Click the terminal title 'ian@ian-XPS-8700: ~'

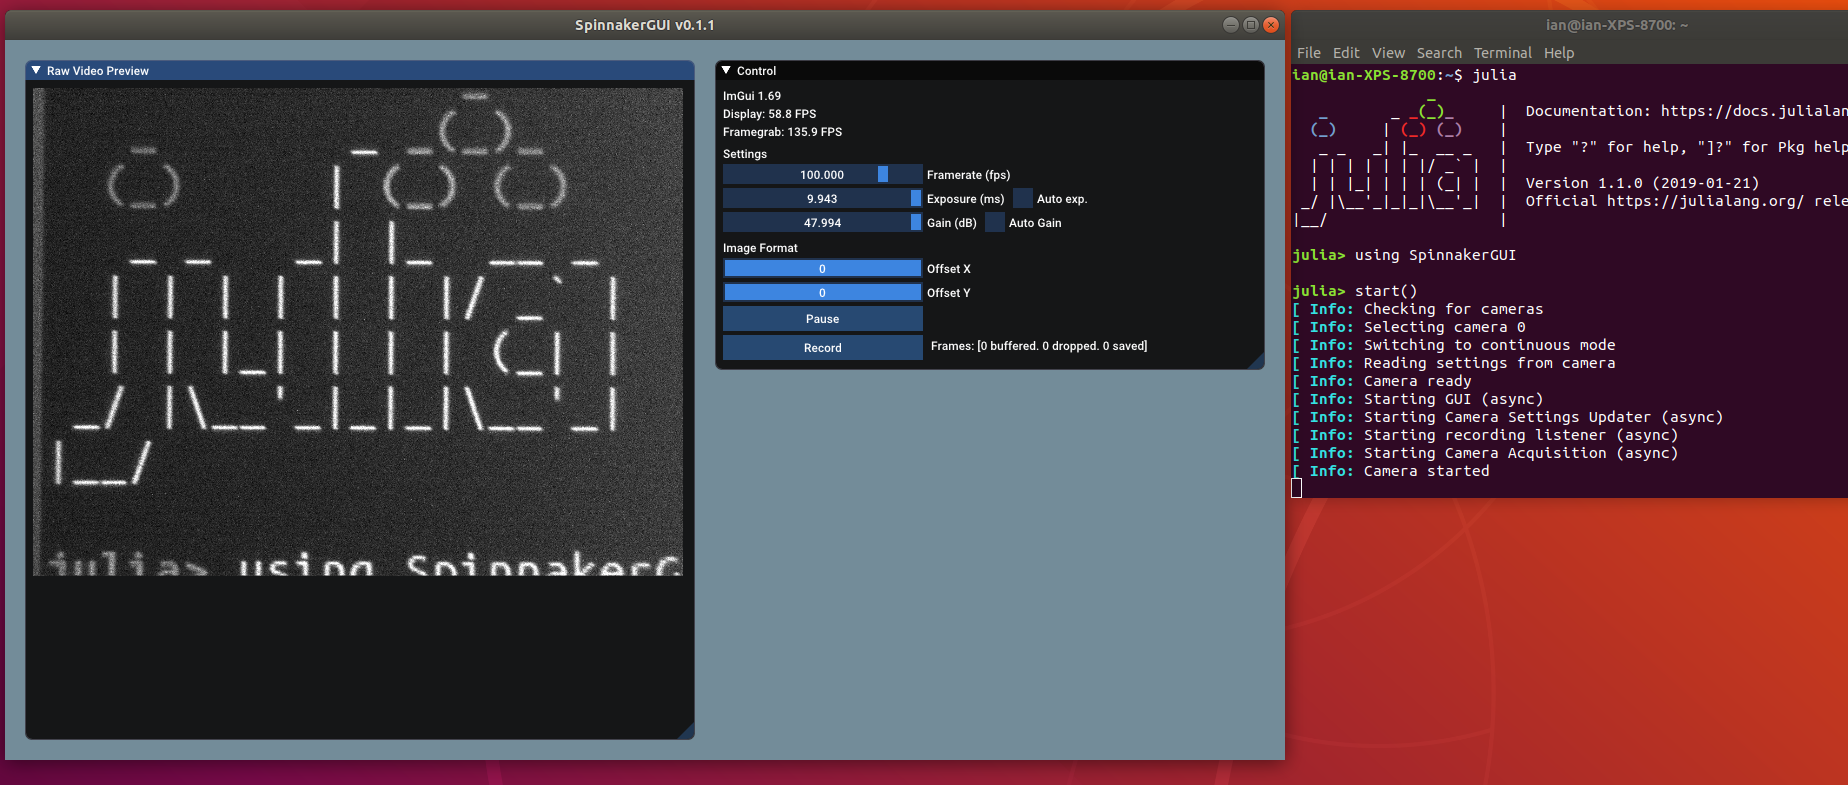1617,25
